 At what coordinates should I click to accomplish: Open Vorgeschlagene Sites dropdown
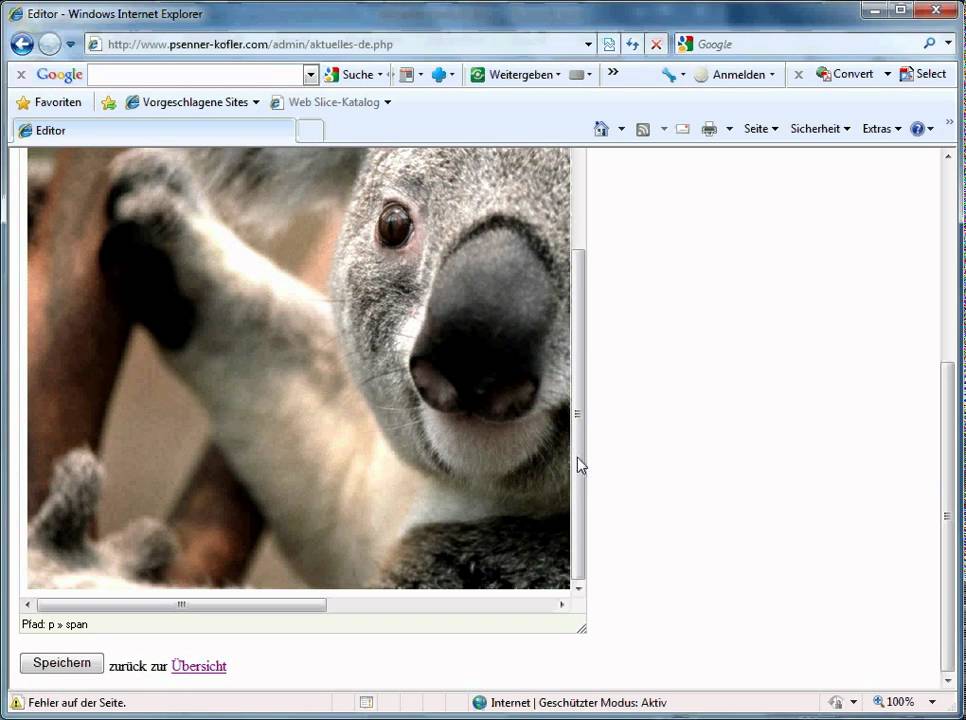[192, 102]
